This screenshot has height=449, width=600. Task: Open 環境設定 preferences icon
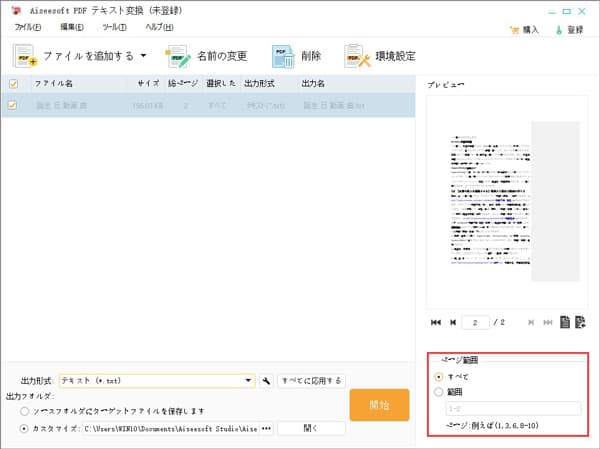(357, 56)
